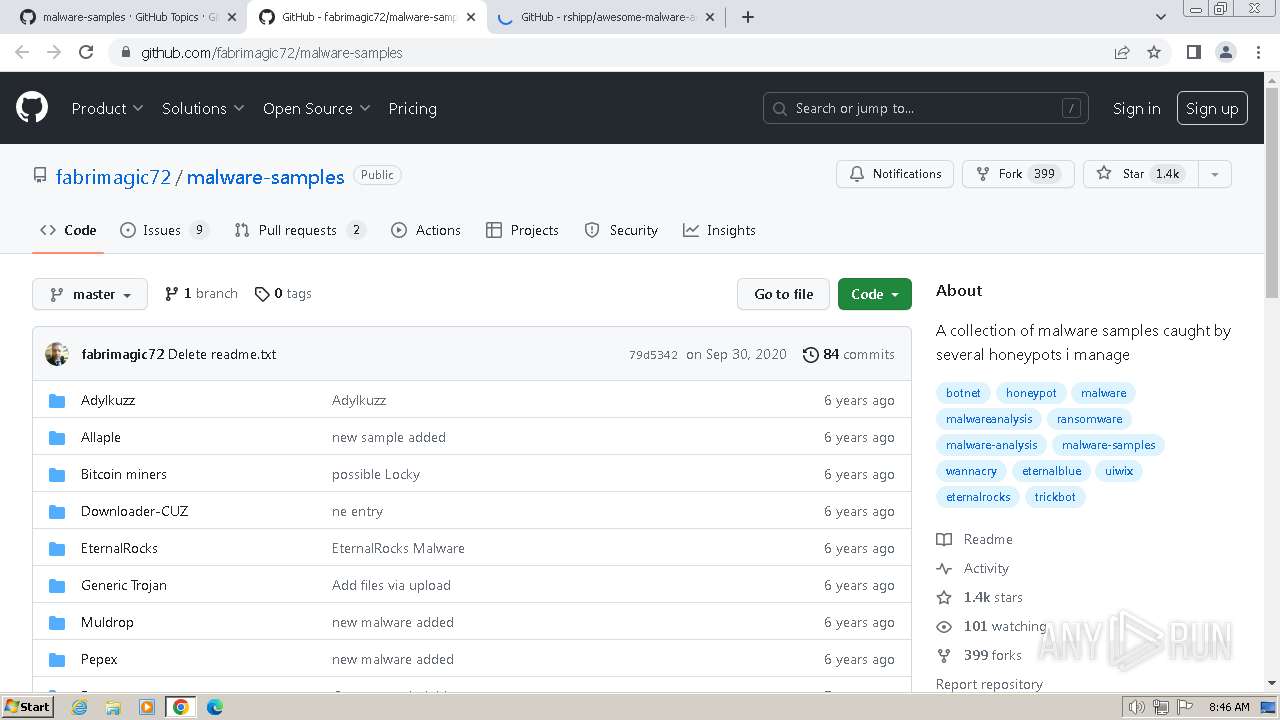Click the Search or jump to field
The width and height of the screenshot is (1280, 720).
pyautogui.click(x=926, y=108)
